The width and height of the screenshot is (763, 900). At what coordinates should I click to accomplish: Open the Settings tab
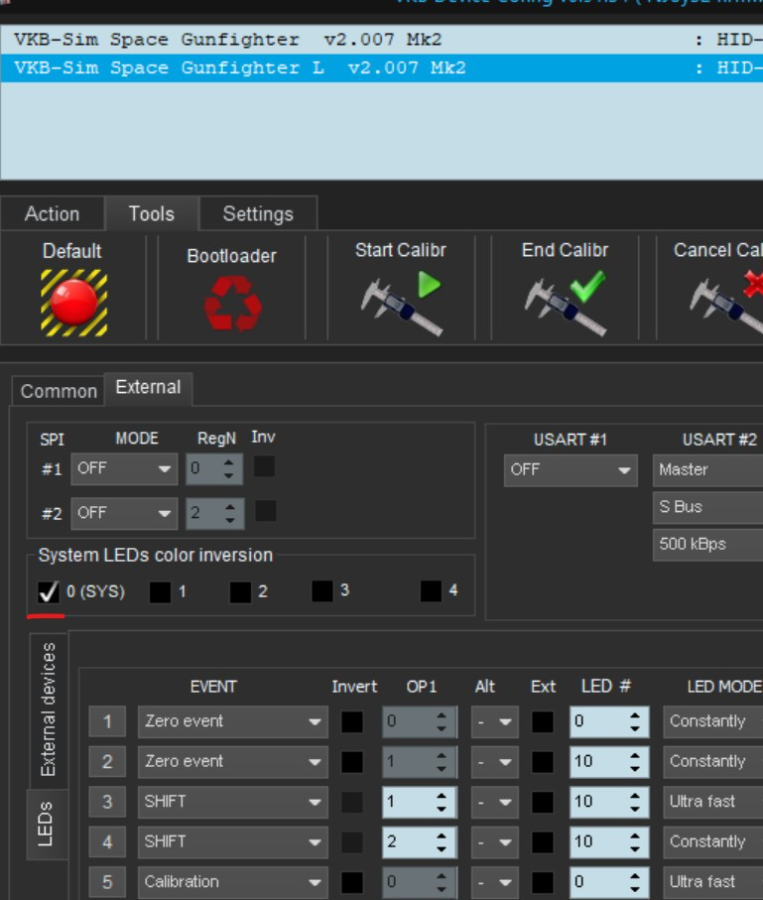point(258,214)
